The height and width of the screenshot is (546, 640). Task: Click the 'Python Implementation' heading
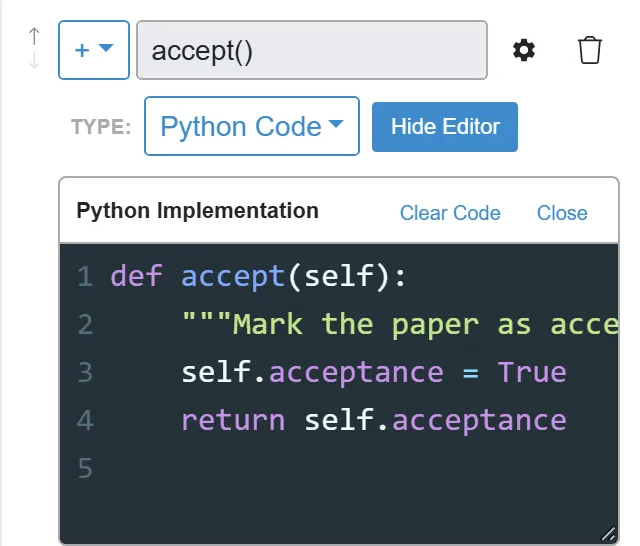198,211
